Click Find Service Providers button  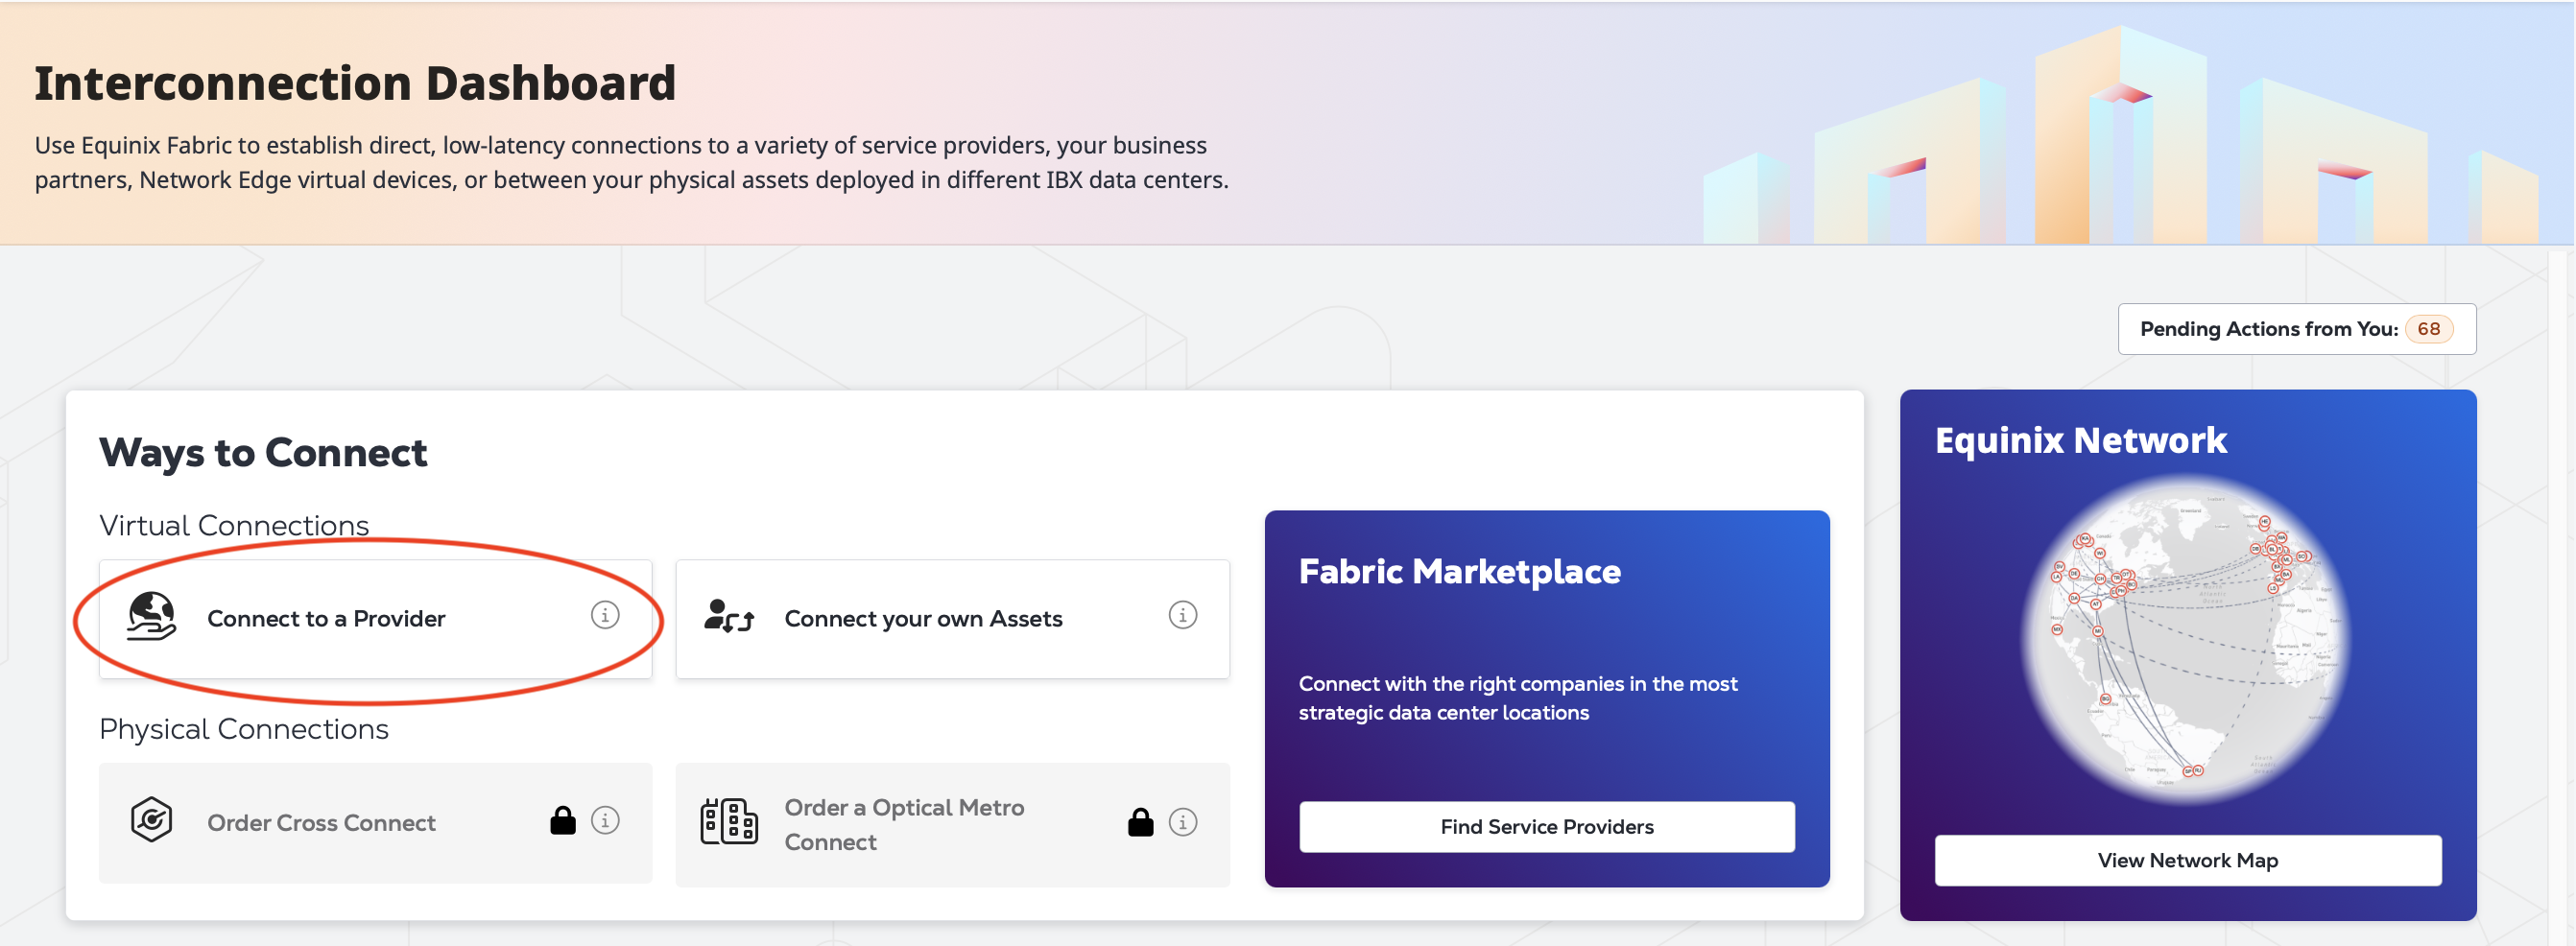(x=1546, y=826)
